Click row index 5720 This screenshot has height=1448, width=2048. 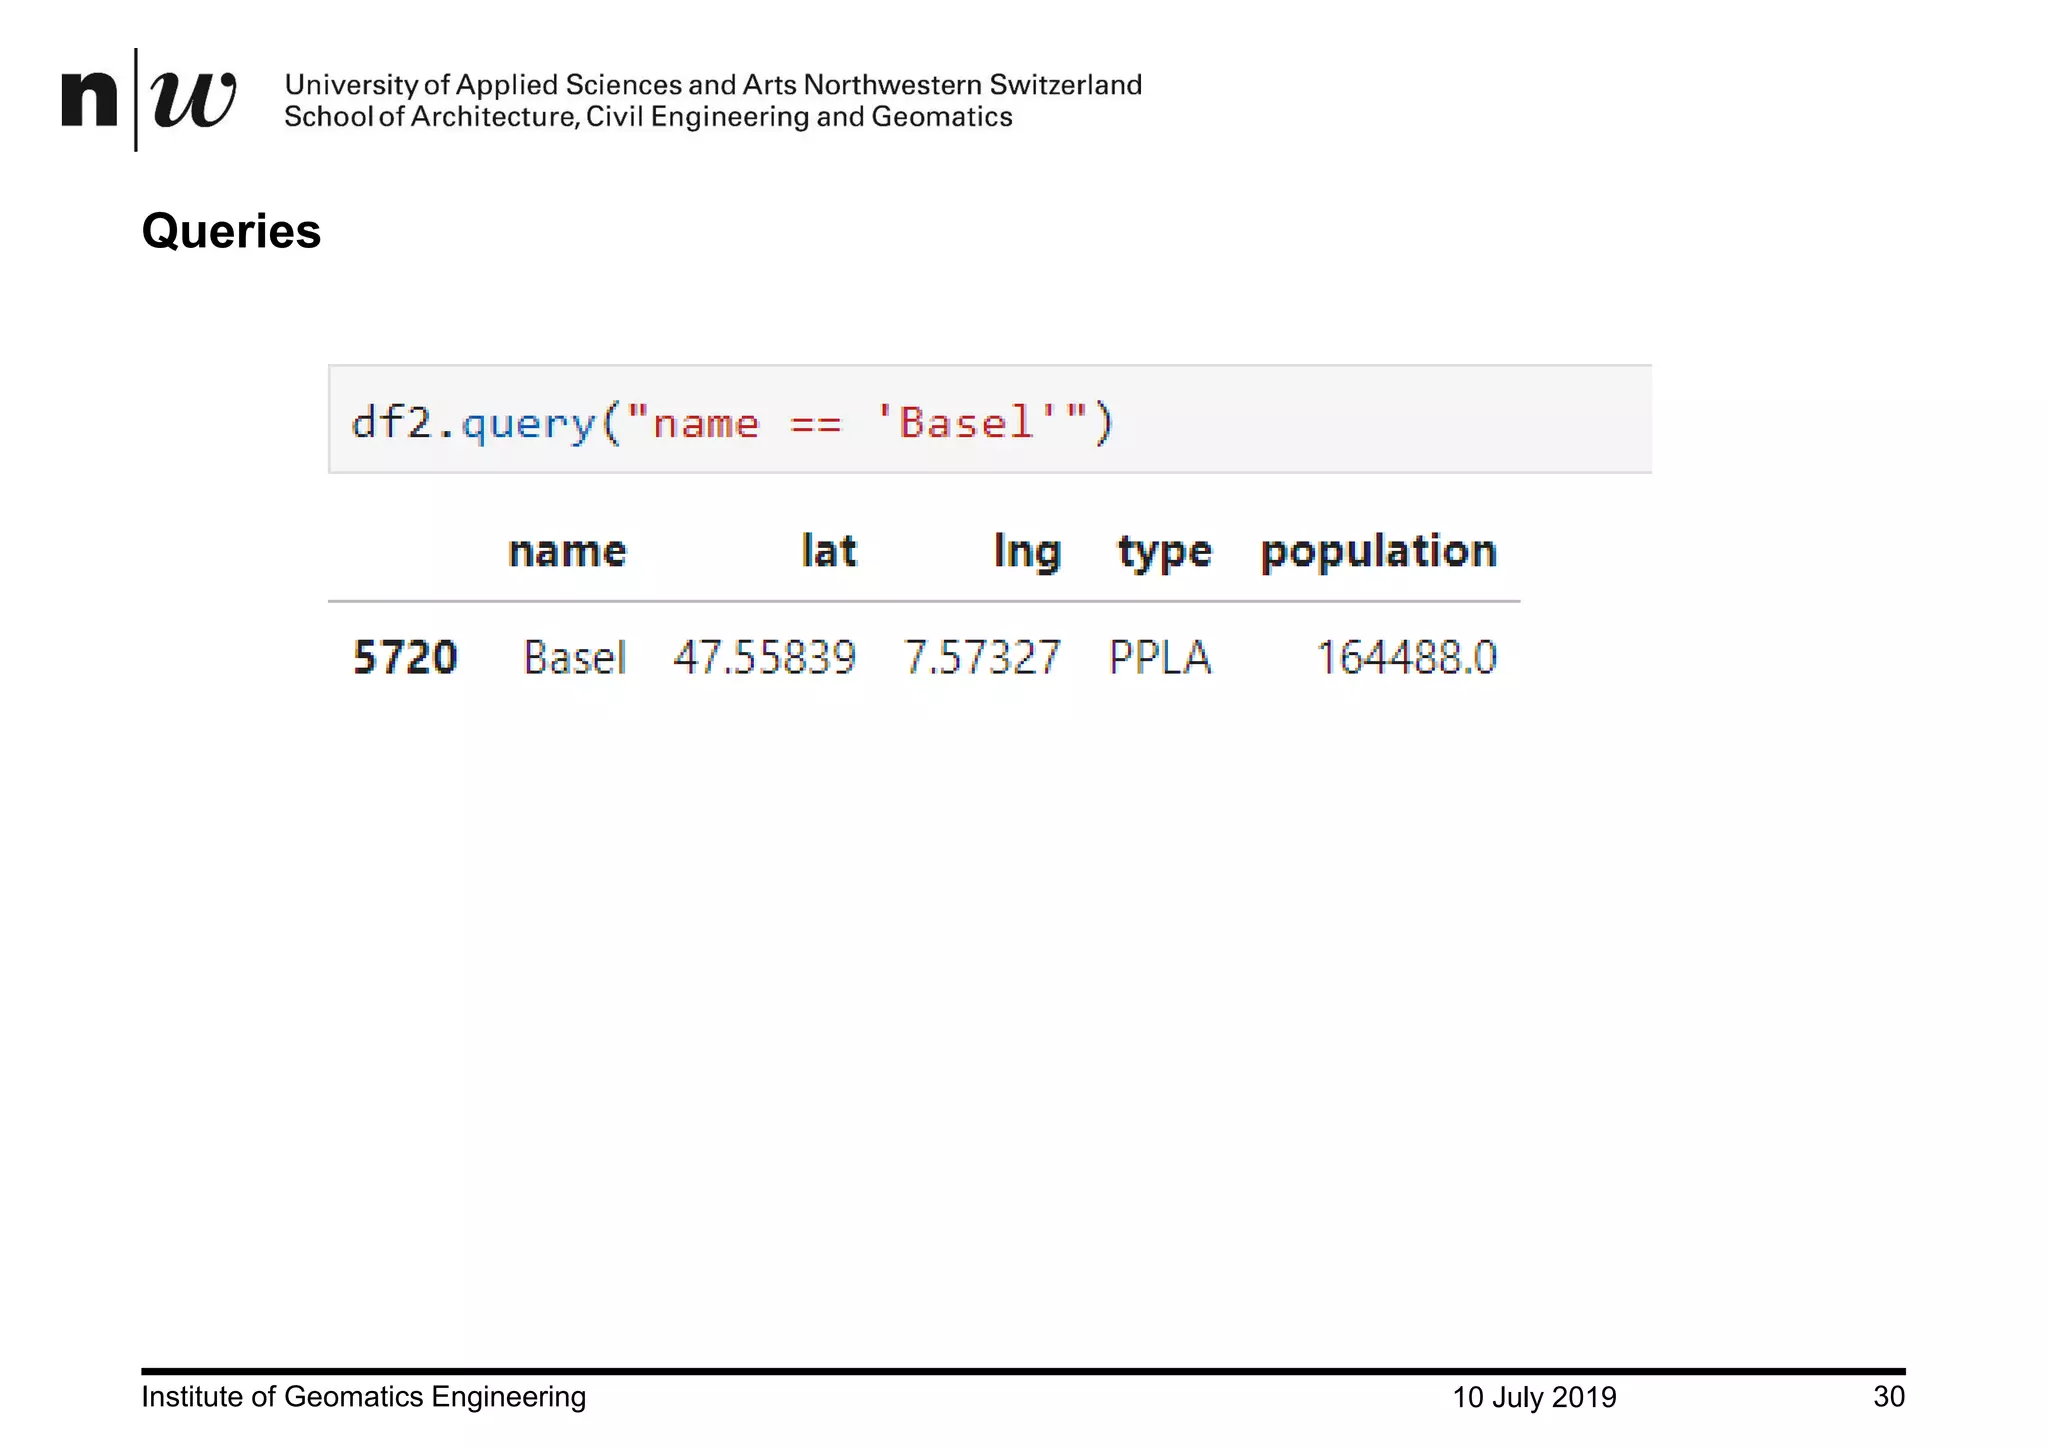[405, 658]
